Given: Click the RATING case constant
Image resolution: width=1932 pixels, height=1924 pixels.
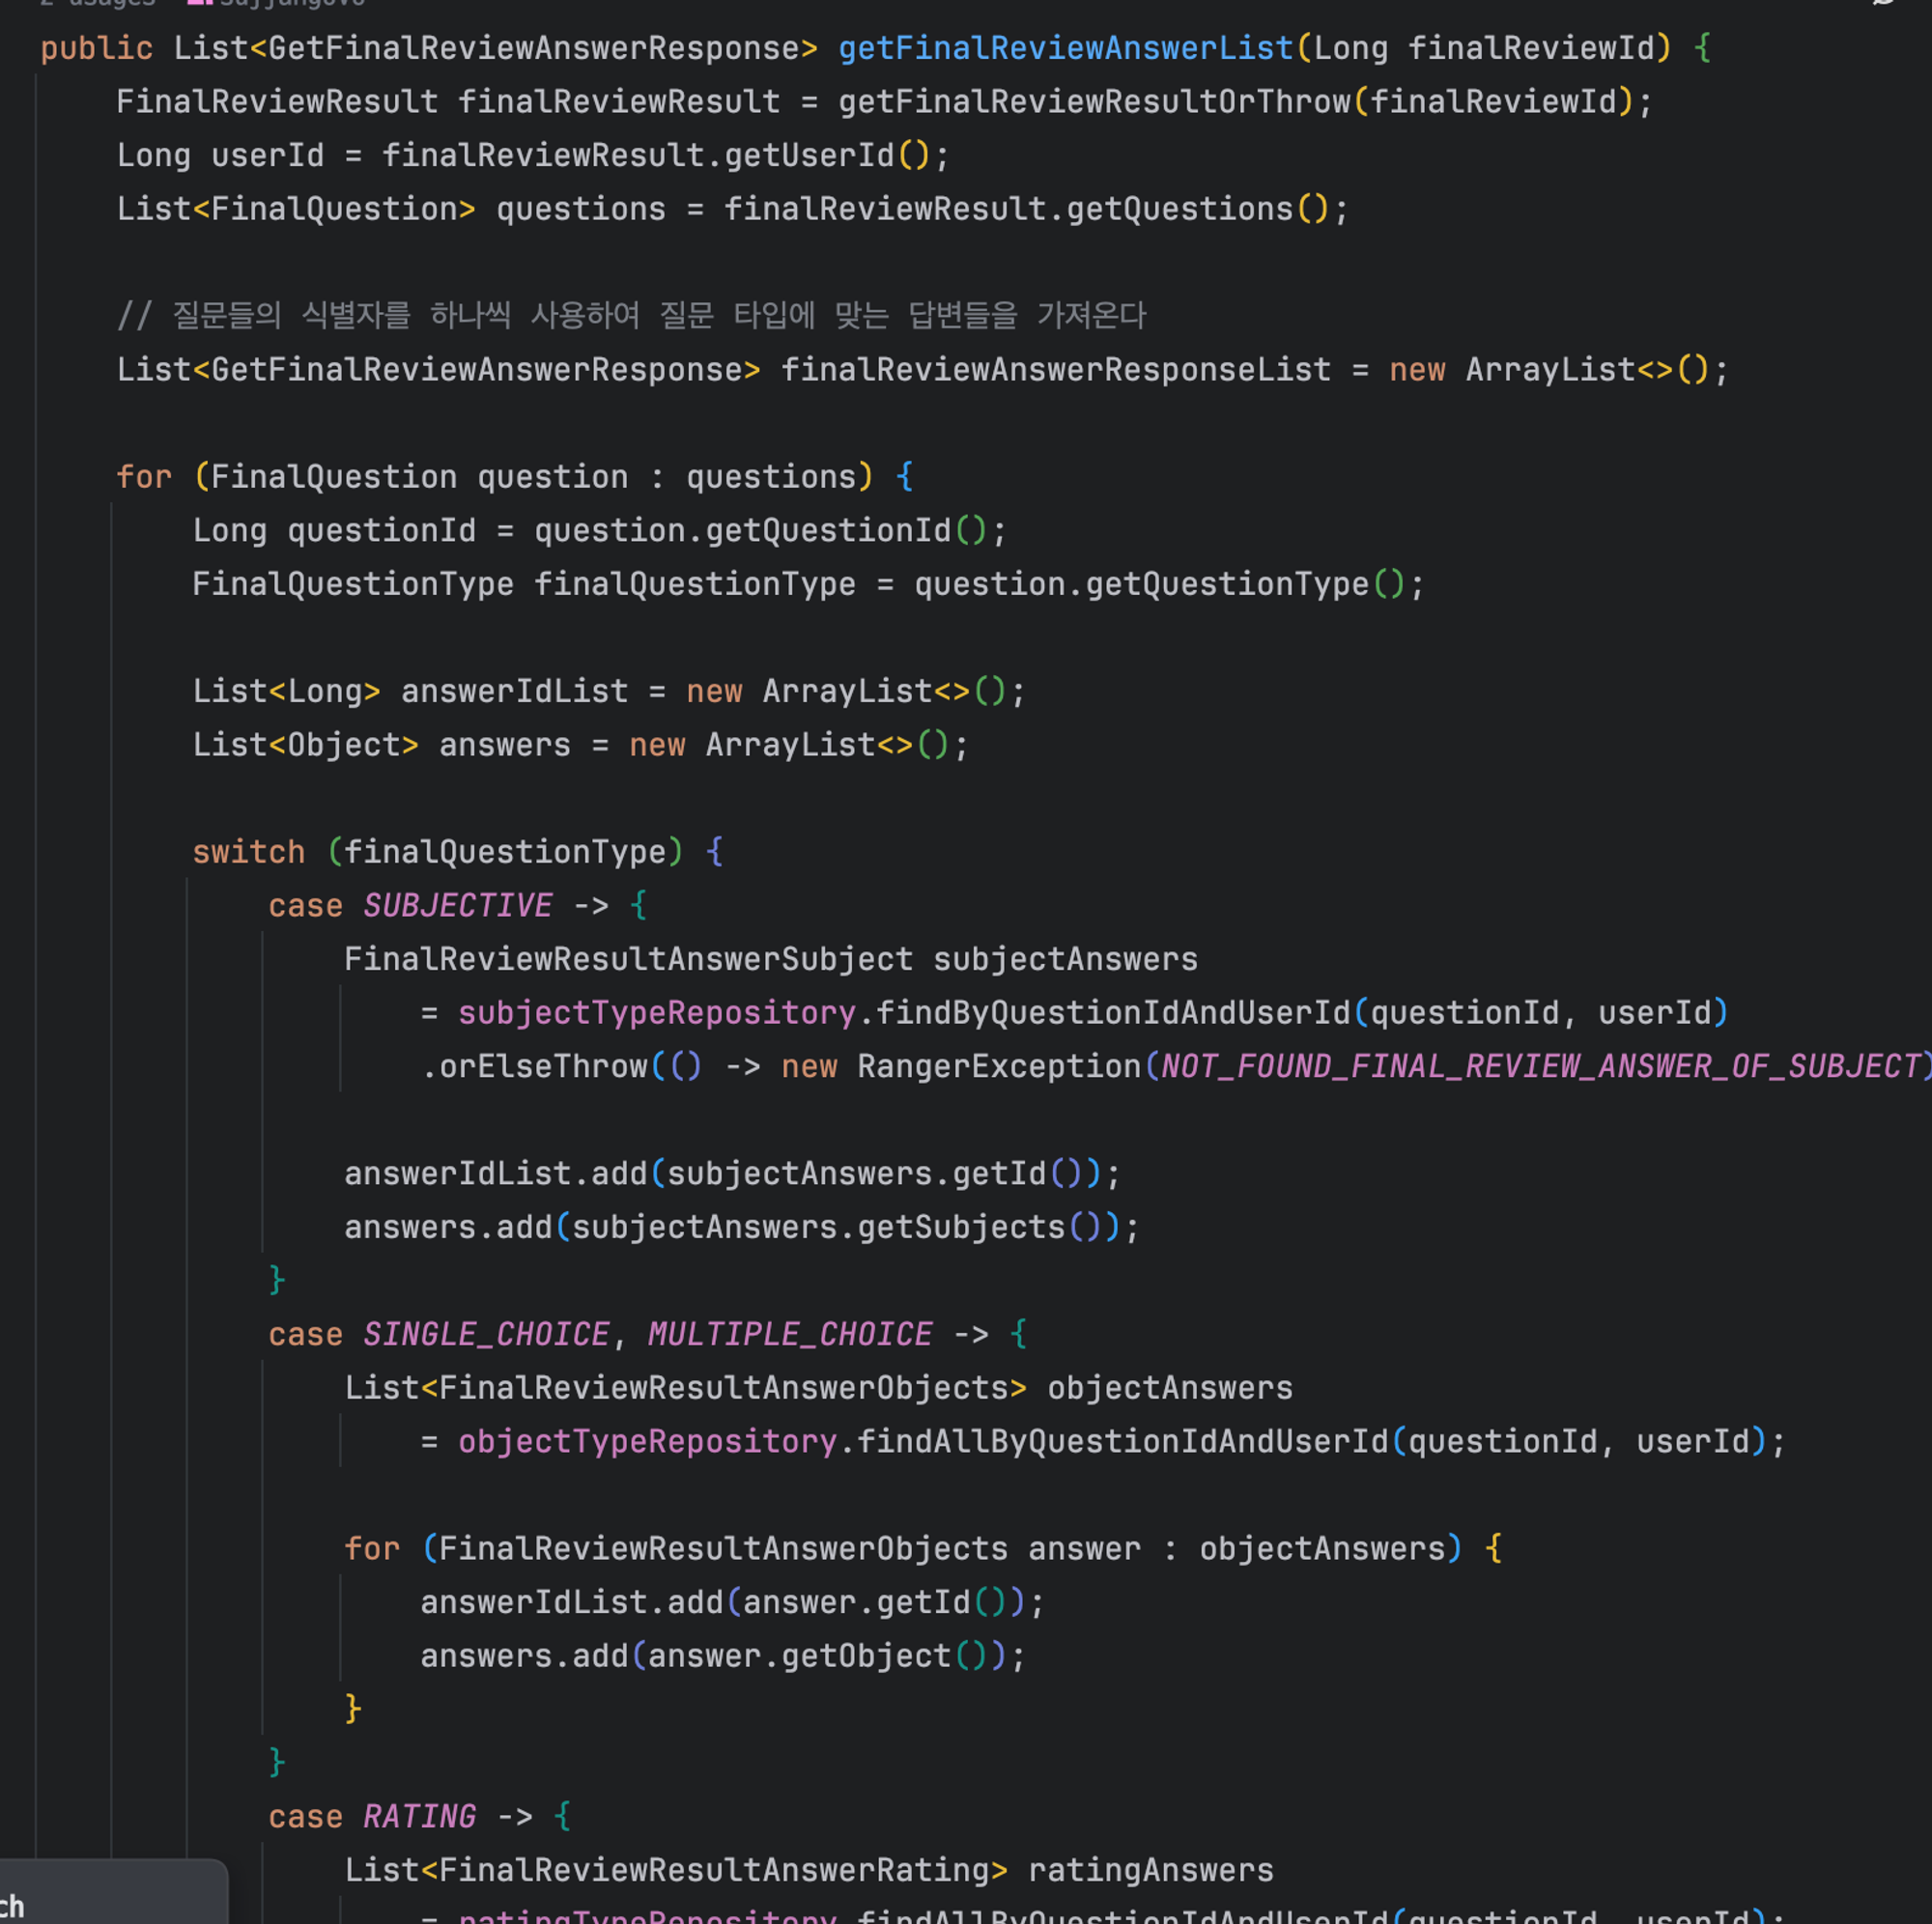Looking at the screenshot, I should pos(419,1817).
